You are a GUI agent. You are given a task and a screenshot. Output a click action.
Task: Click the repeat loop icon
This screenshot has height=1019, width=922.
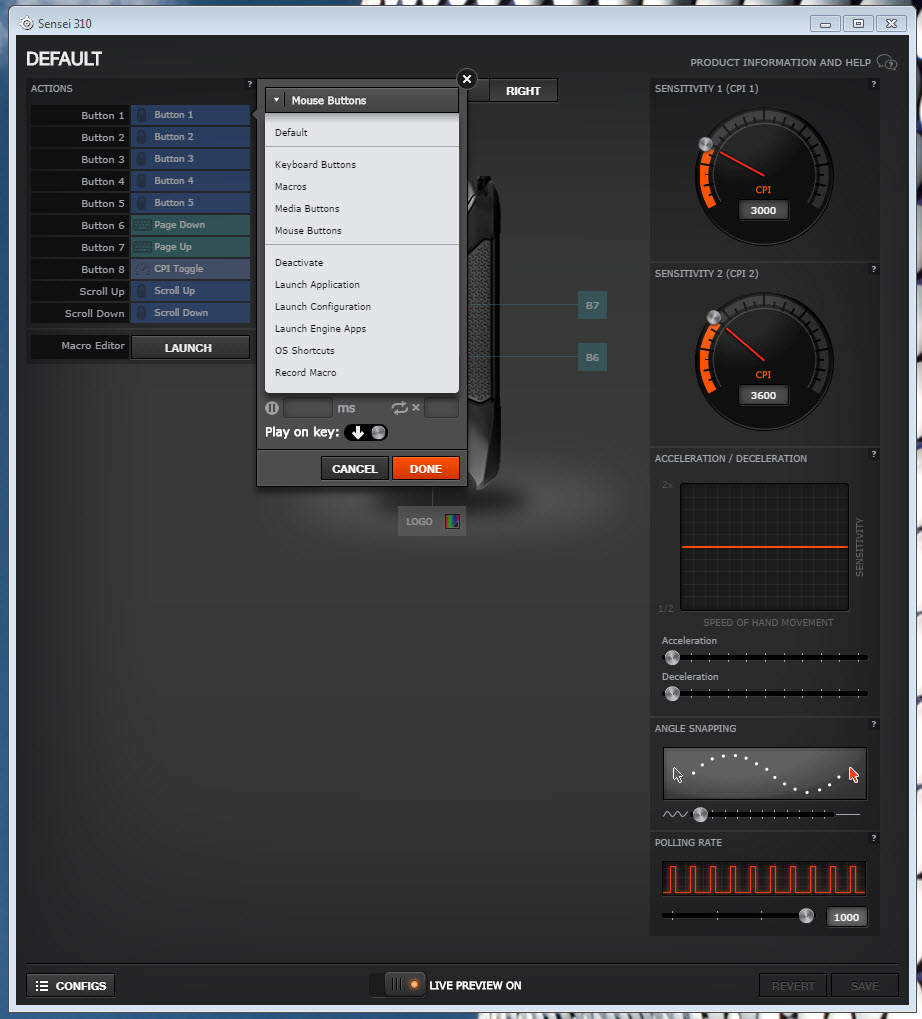click(x=400, y=408)
